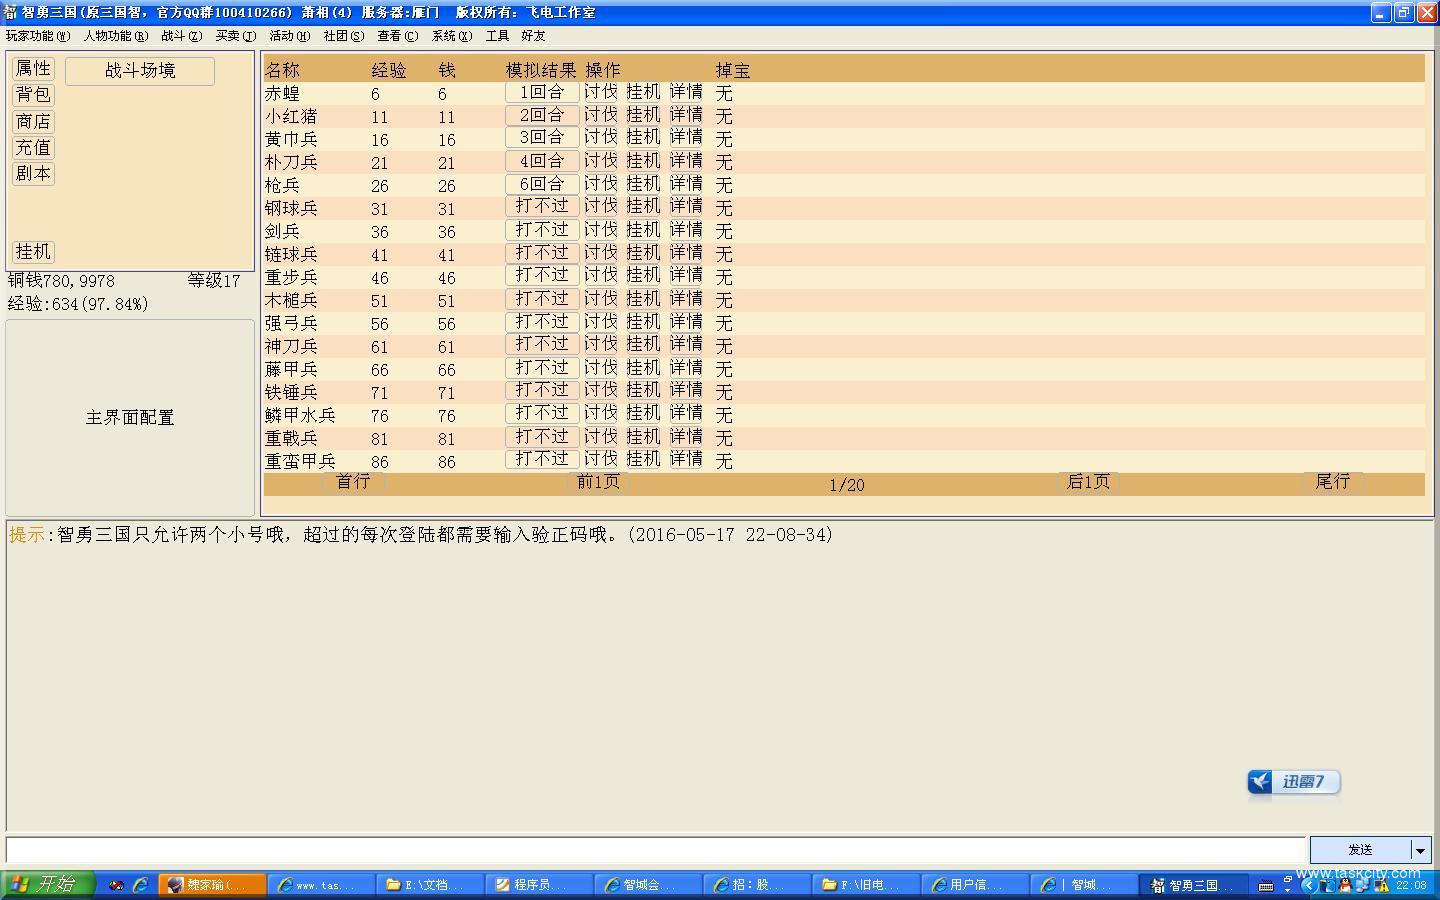Switch to the E:\文档 folder taskbar item
Viewport: 1440px width, 900px height.
429,885
